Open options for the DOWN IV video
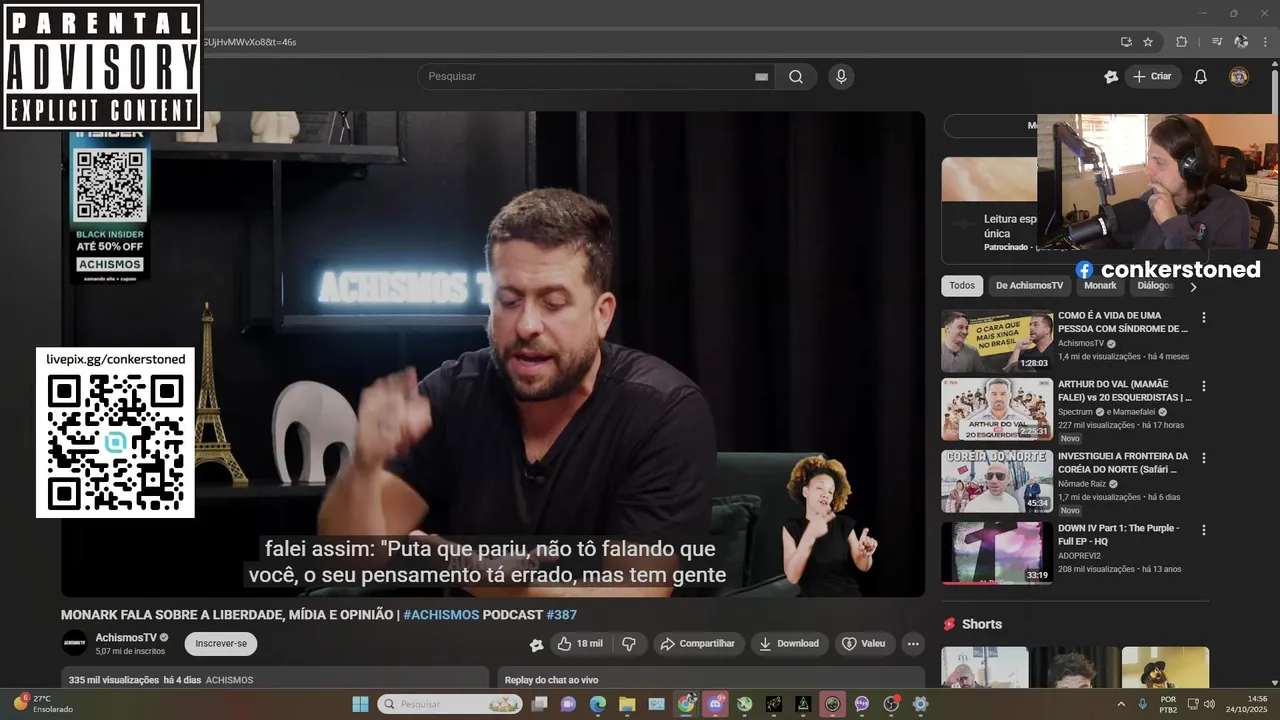1280x720 pixels. (x=1204, y=530)
